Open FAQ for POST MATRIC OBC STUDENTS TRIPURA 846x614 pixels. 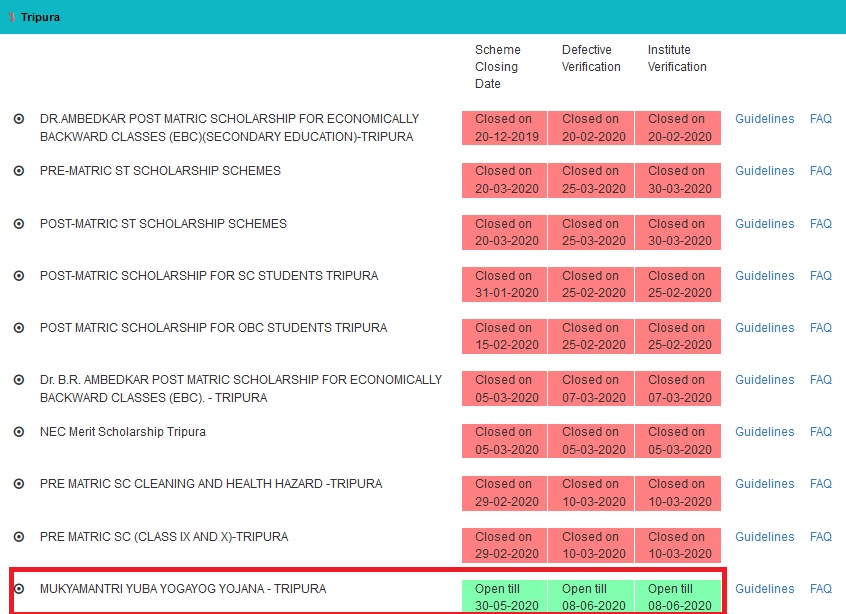(821, 328)
